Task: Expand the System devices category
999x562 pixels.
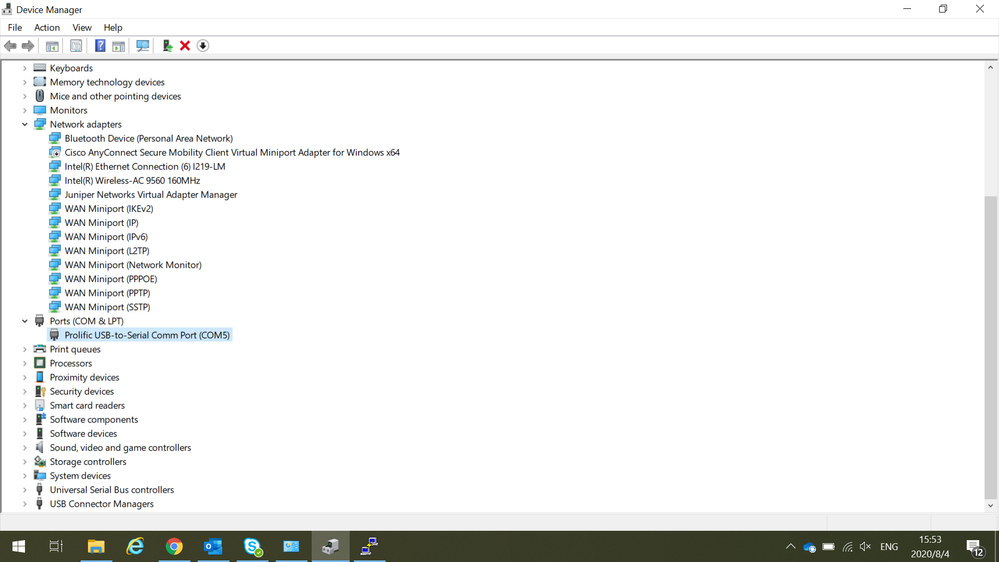Action: tap(25, 475)
